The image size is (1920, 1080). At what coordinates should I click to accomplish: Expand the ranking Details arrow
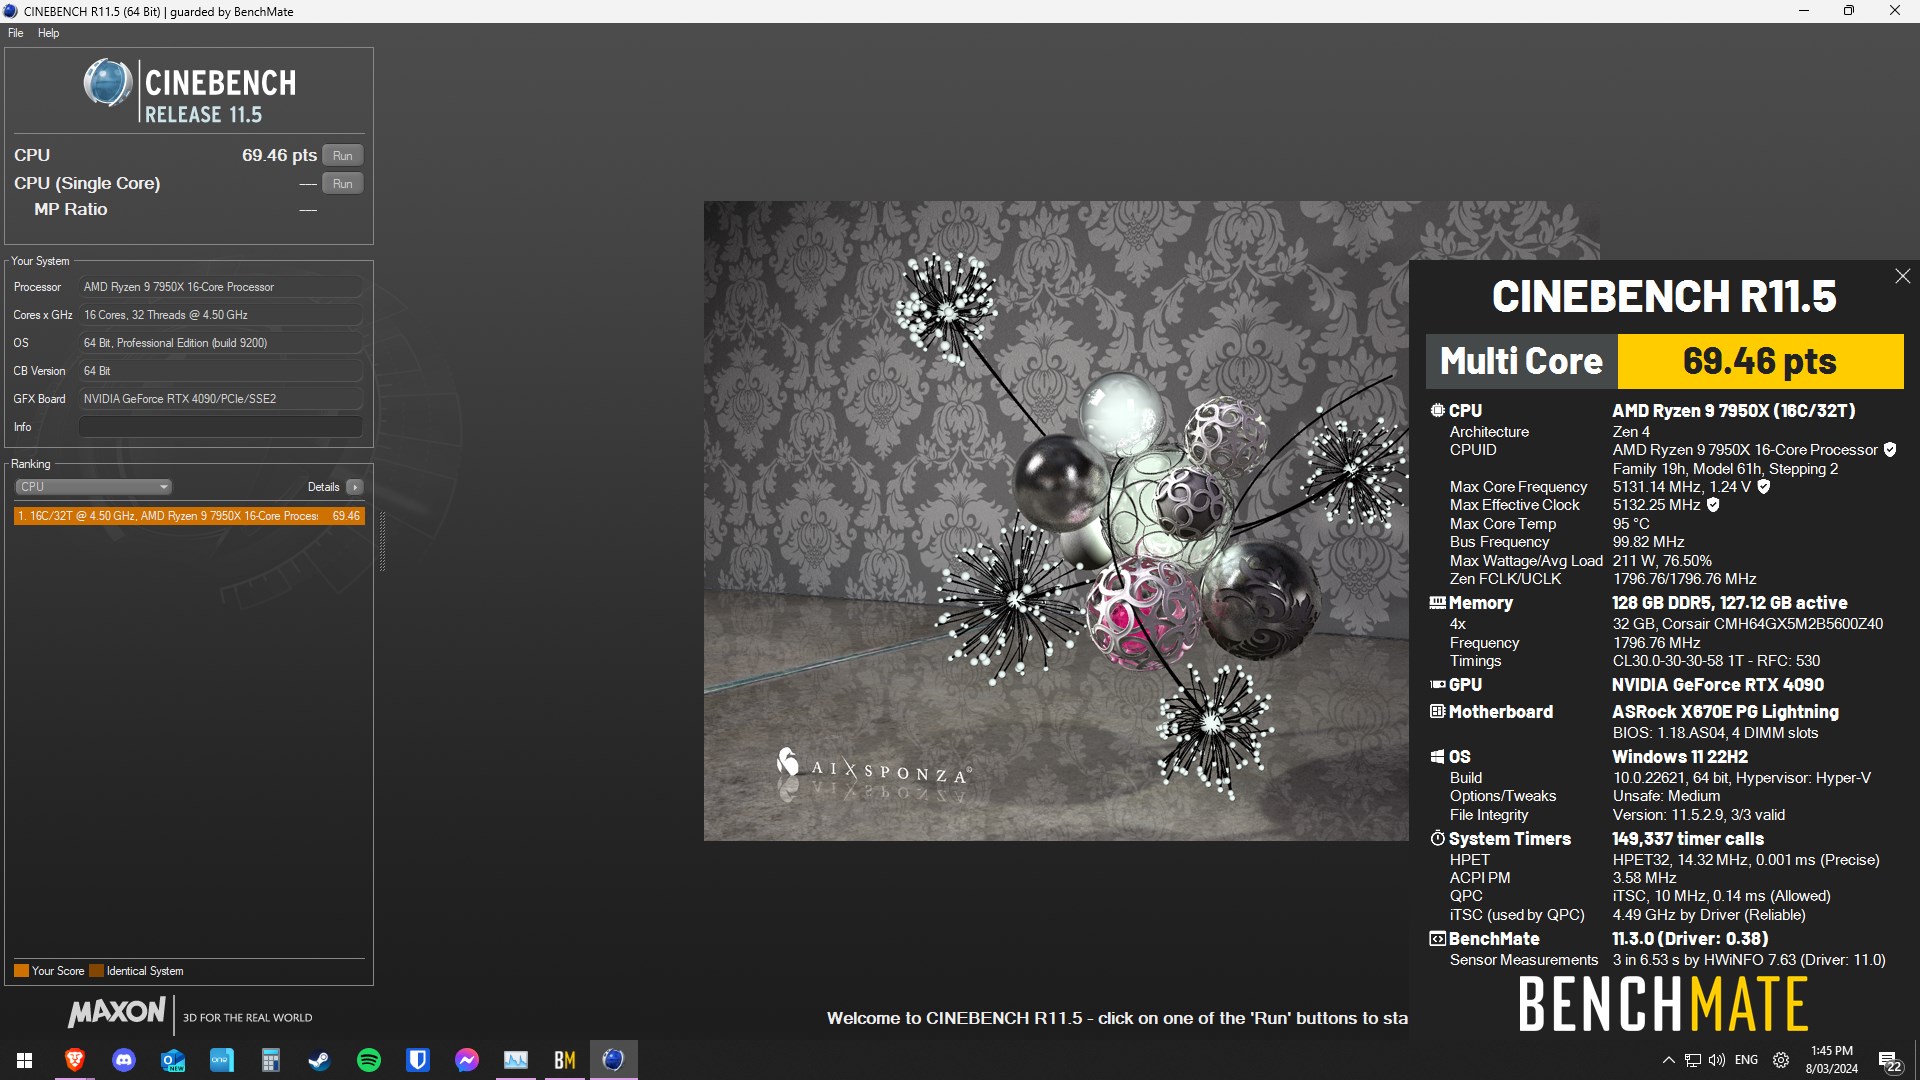(x=355, y=487)
